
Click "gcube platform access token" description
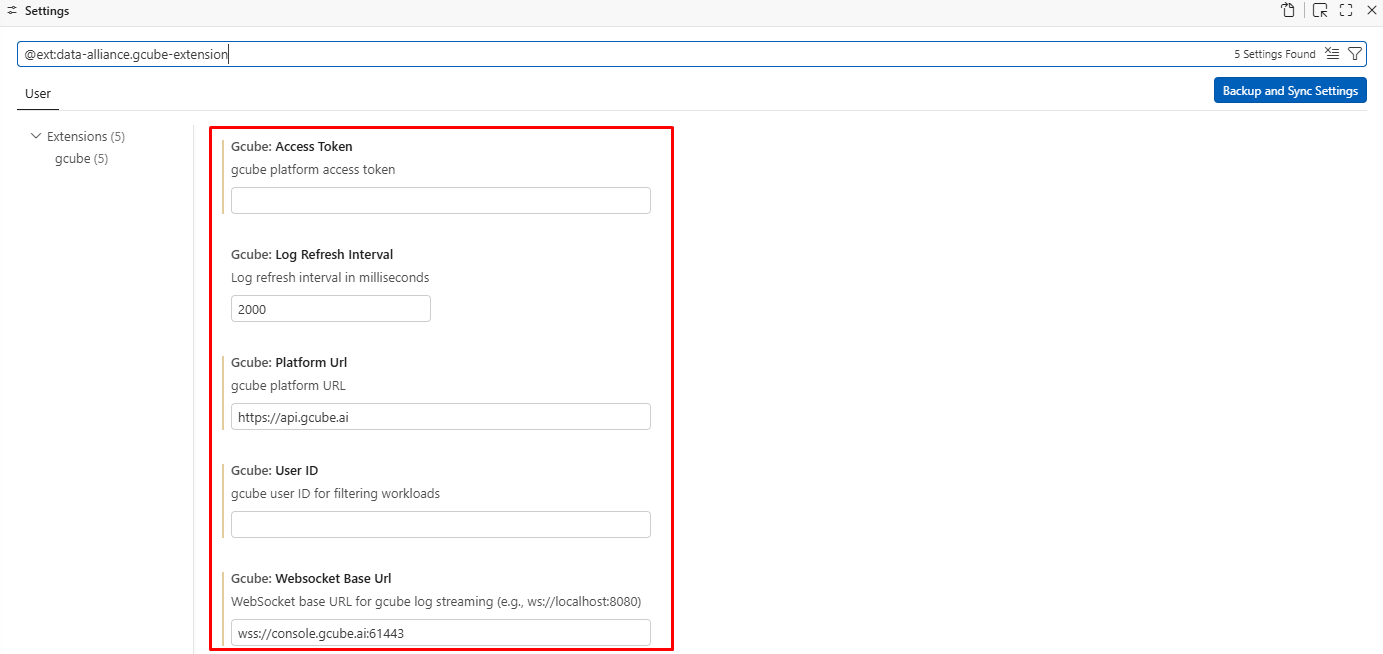coord(313,170)
